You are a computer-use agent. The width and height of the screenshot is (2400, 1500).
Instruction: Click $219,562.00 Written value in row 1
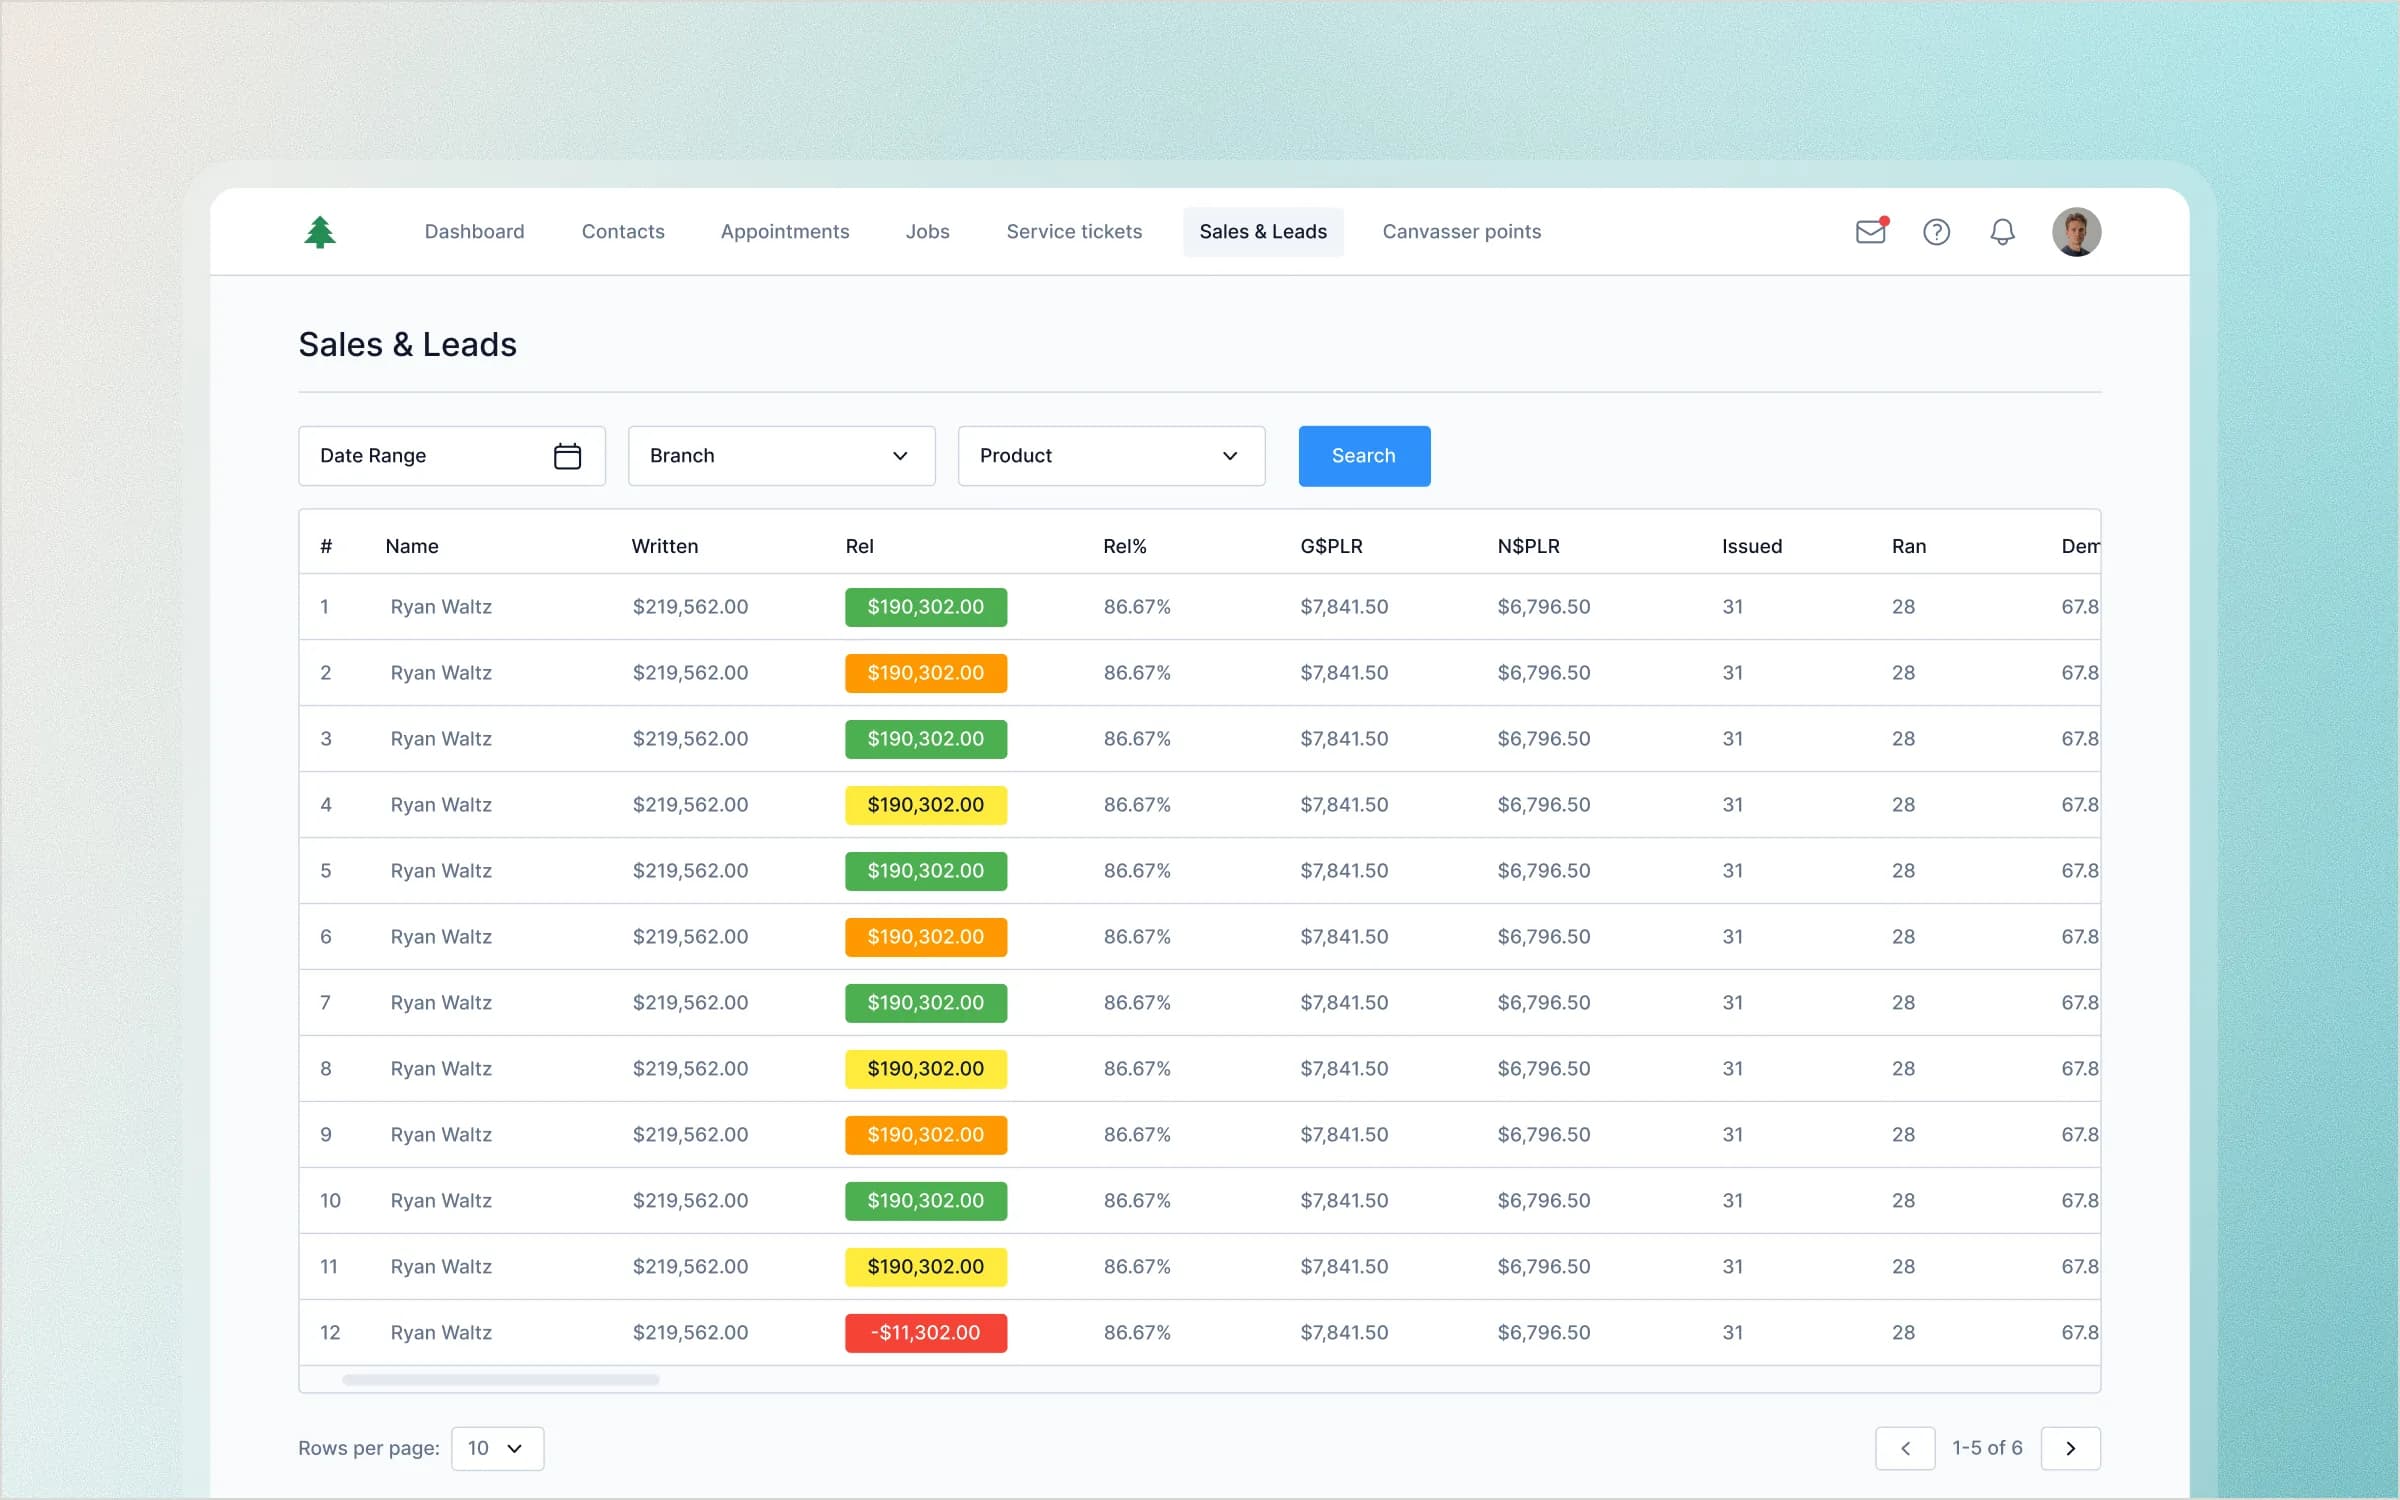(690, 607)
